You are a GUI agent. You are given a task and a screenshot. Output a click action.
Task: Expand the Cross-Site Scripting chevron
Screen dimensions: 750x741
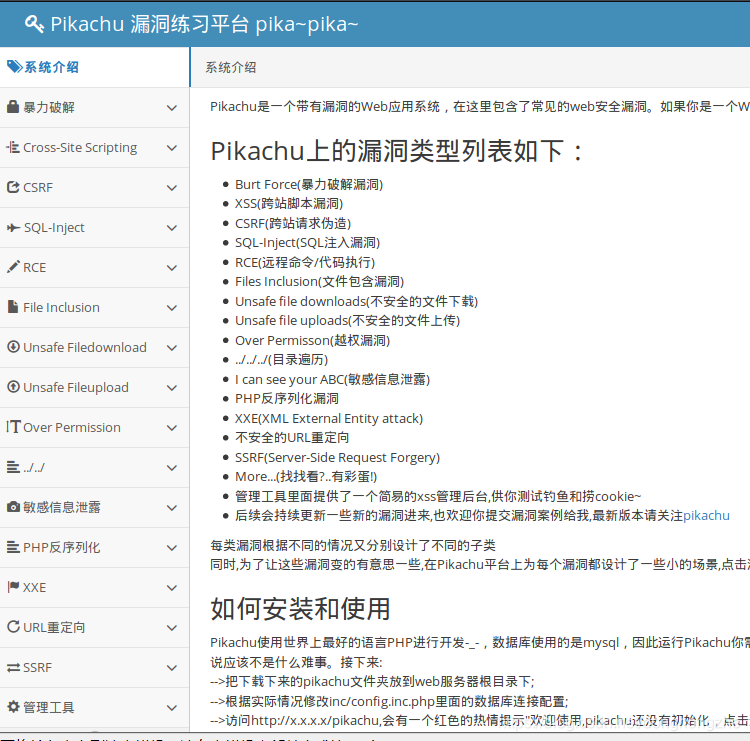point(172,148)
